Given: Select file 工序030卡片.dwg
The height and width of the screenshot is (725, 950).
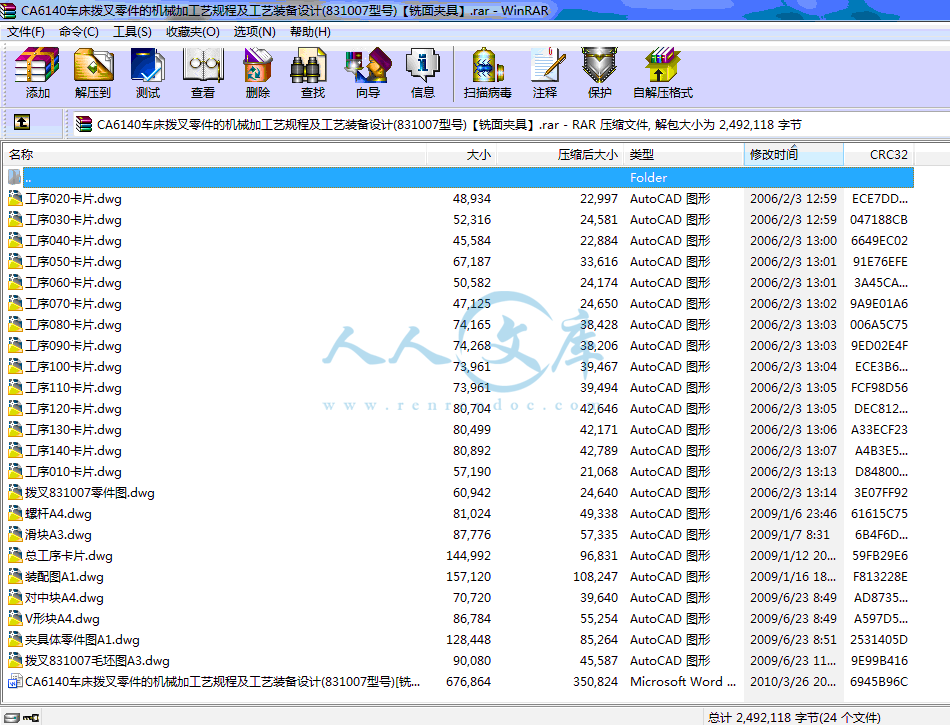Looking at the screenshot, I should pyautogui.click(x=73, y=219).
